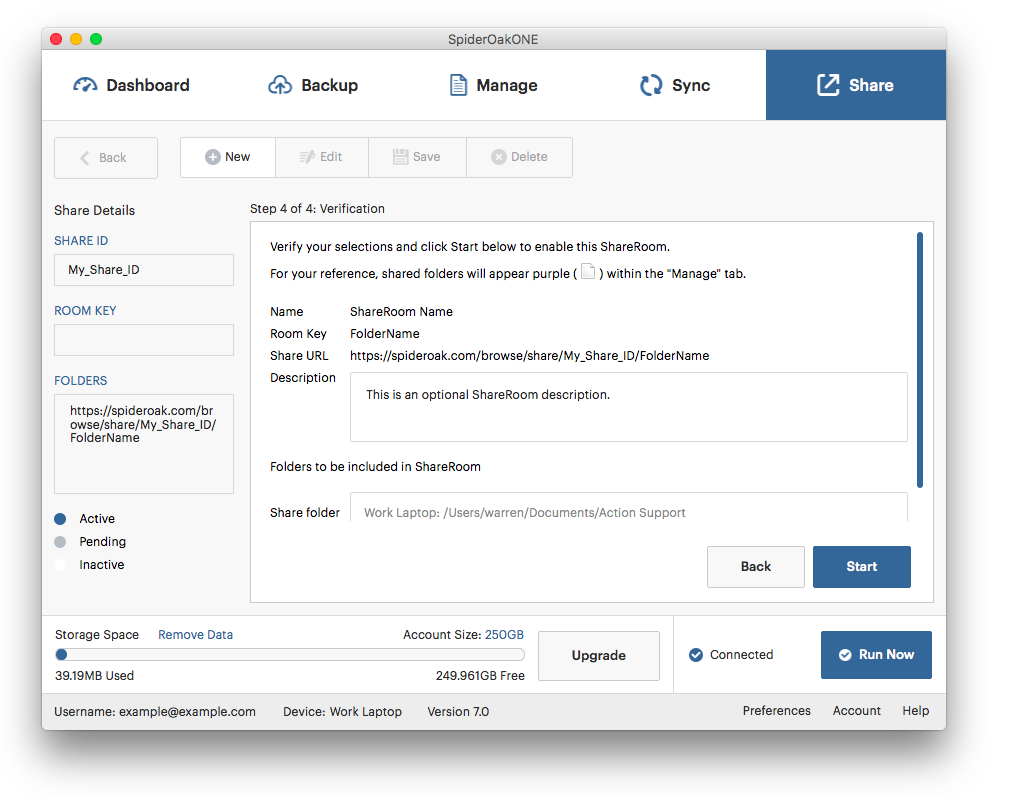The image size is (1011, 798).
Task: Click the empty Room Key field
Action: coord(144,340)
